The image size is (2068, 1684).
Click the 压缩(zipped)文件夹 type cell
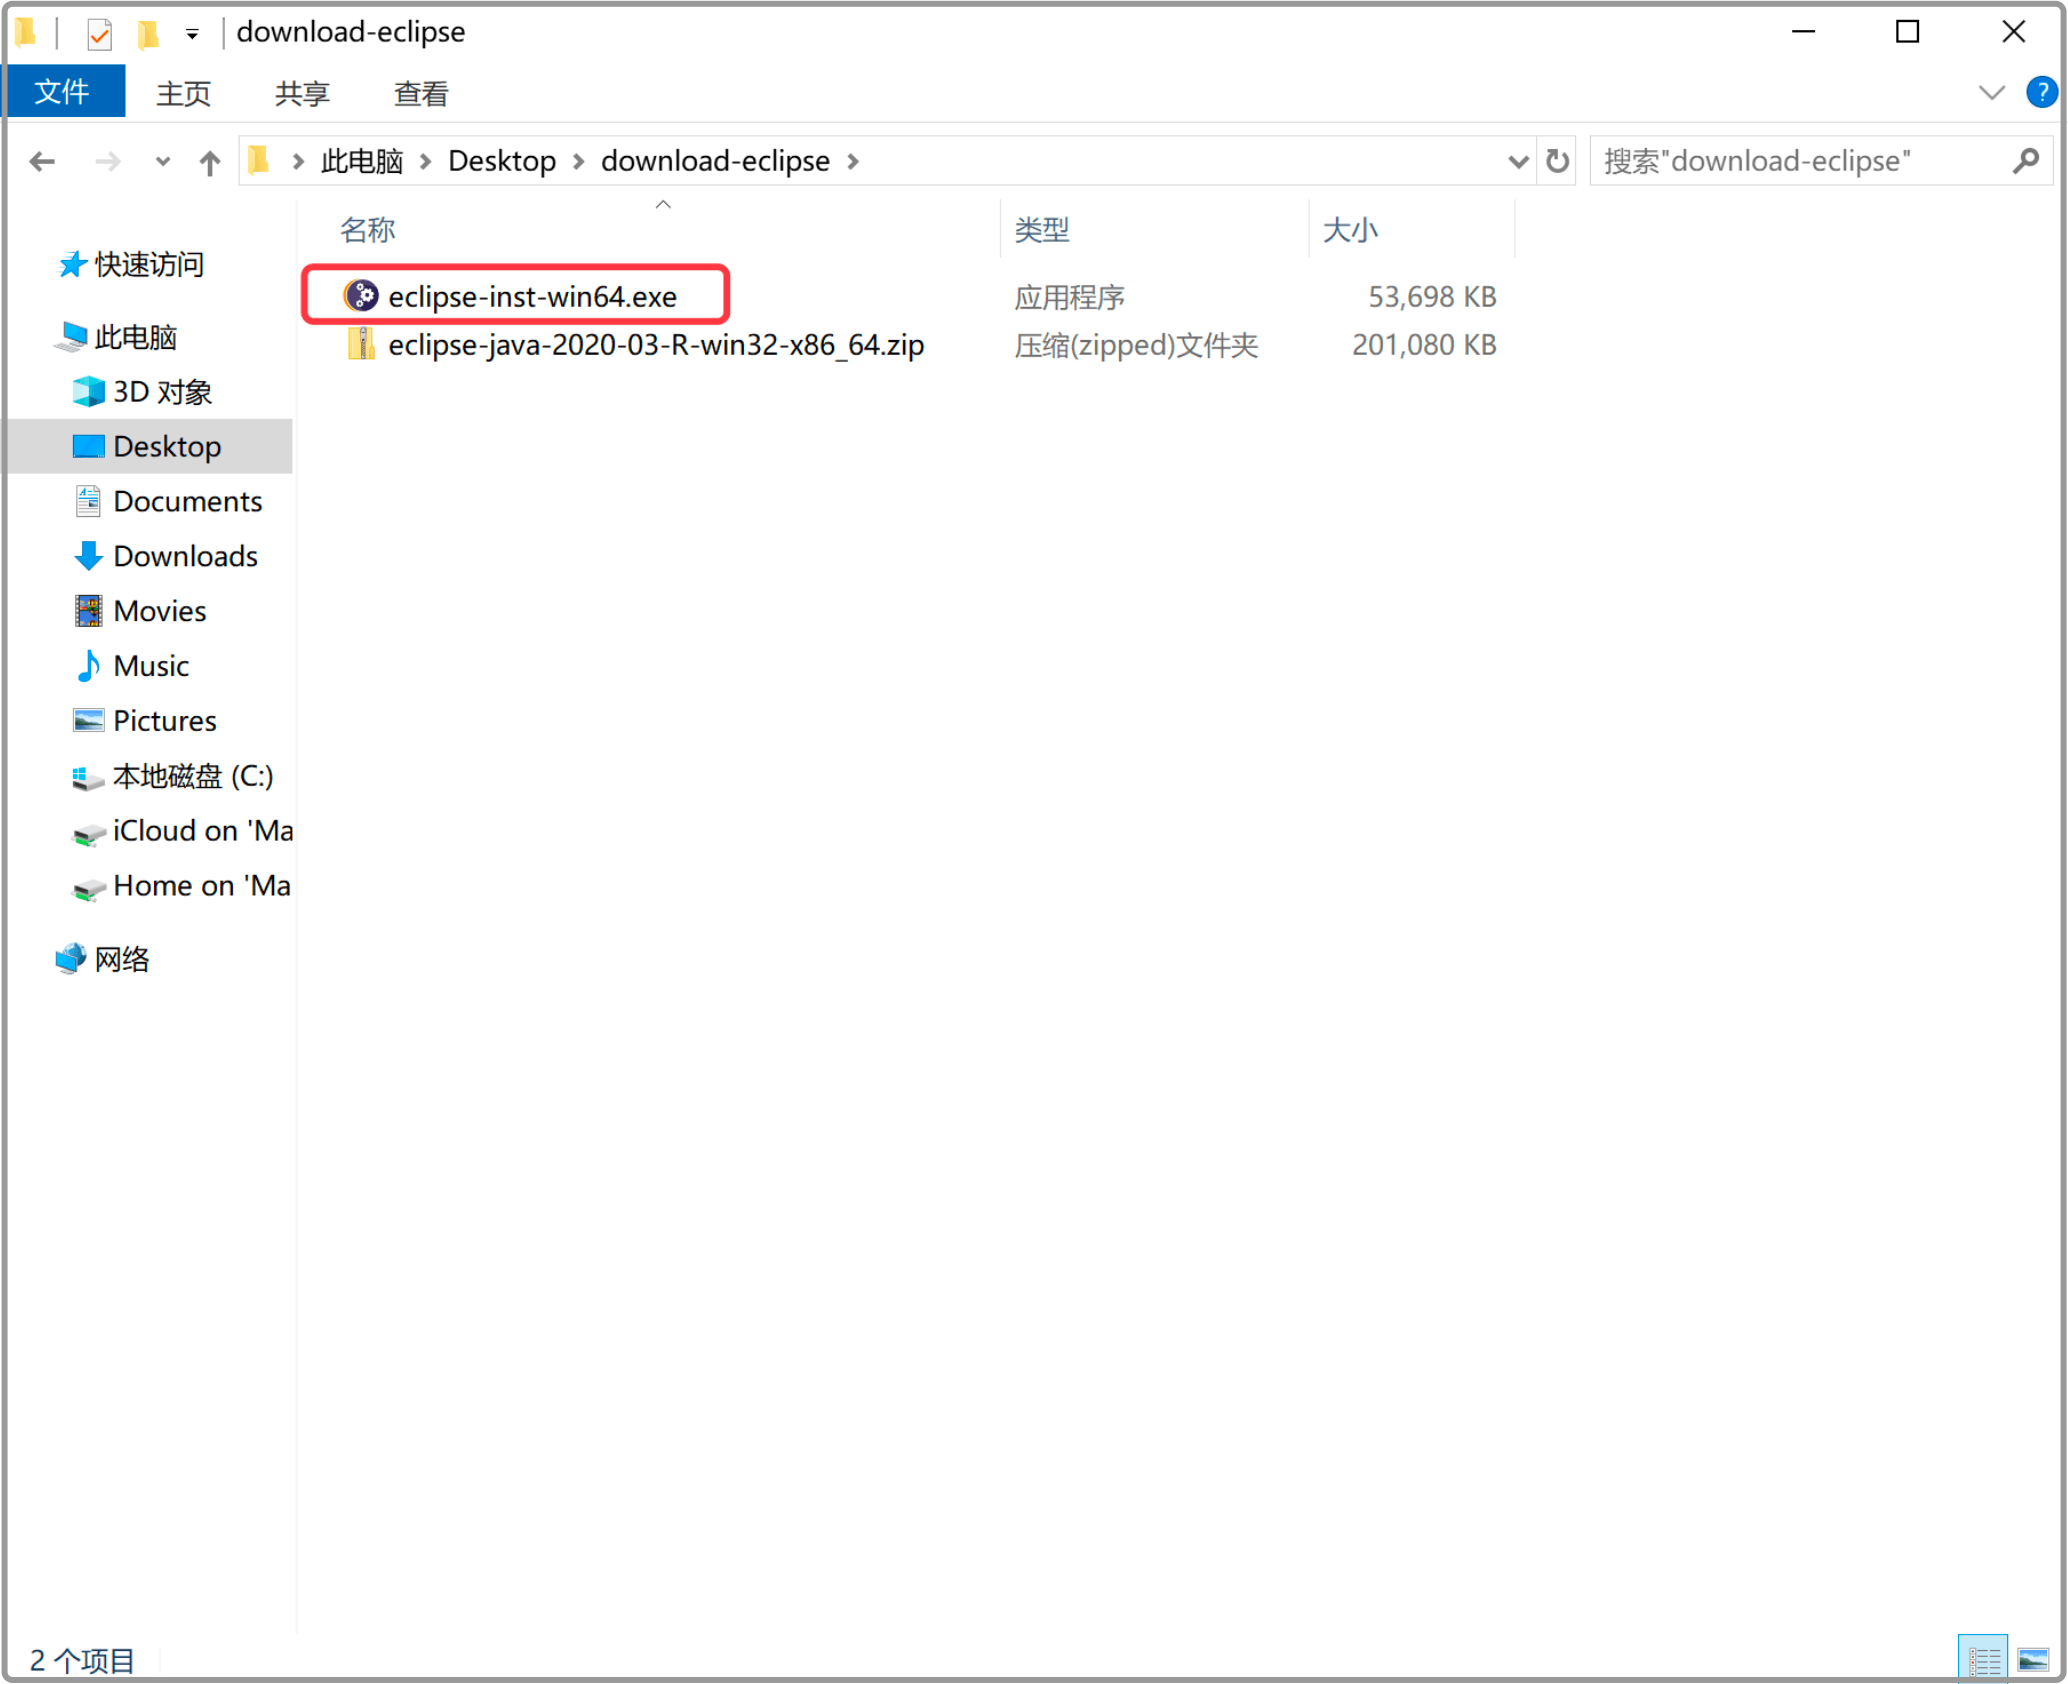tap(1136, 345)
